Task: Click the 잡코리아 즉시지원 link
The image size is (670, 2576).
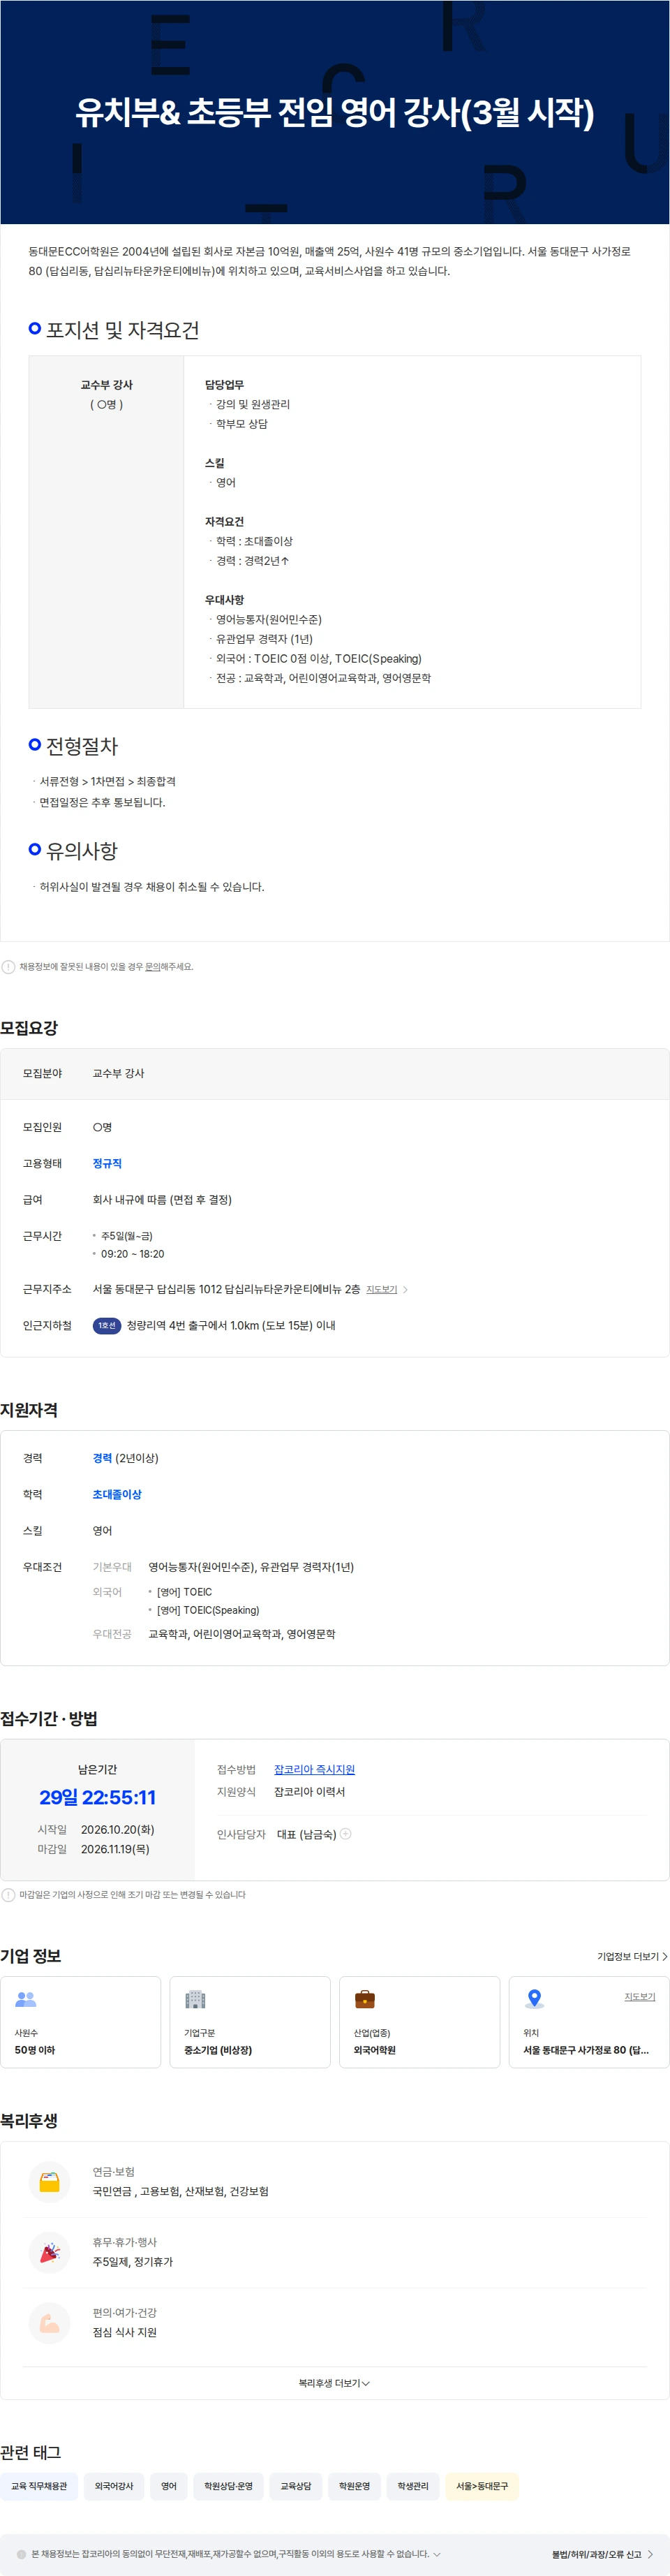Action: click(314, 1770)
